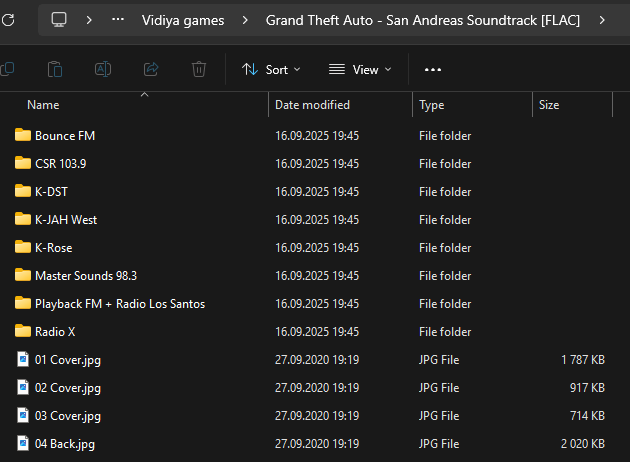Screen dimensions: 630x462
Task: Open the Sort dropdown
Action: pyautogui.click(x=271, y=70)
